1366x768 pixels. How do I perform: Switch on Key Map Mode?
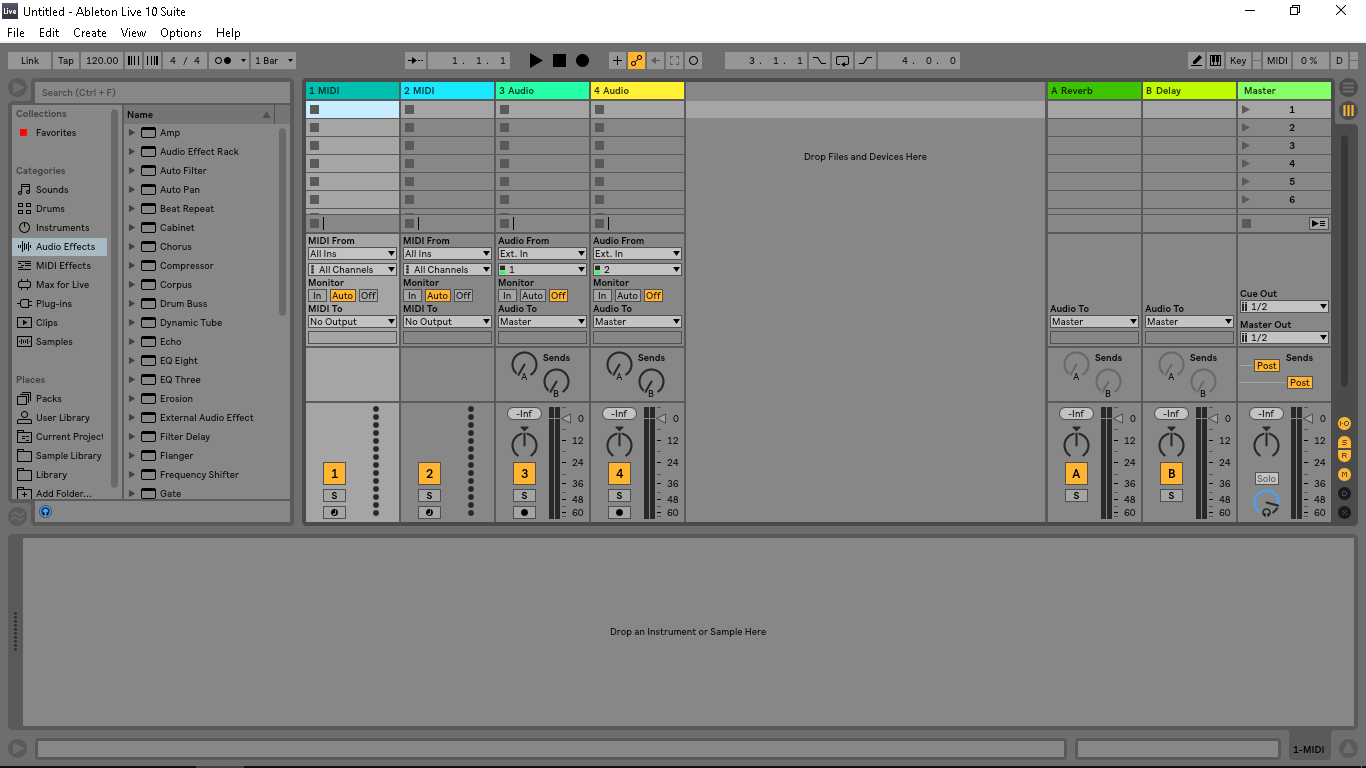pos(1238,60)
